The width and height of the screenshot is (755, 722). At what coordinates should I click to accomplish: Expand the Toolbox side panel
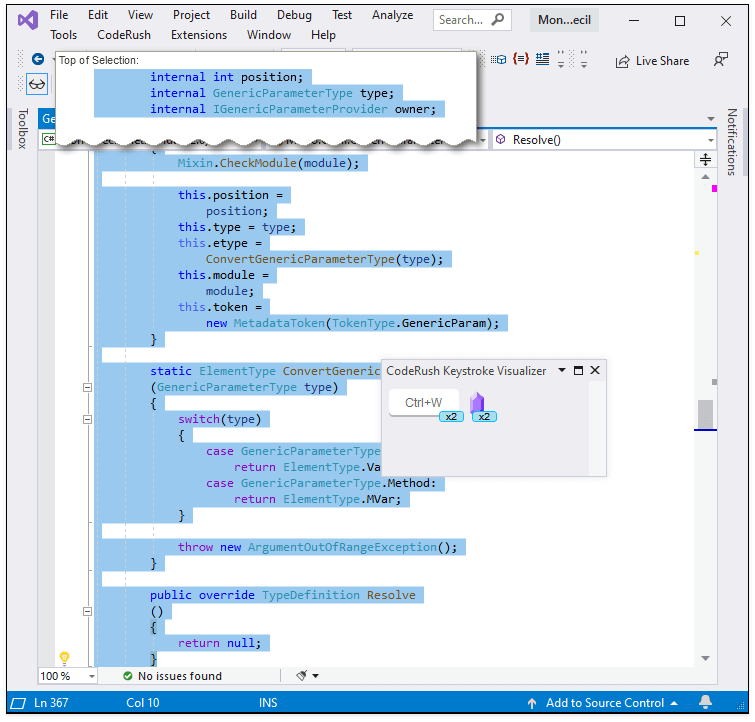[23, 128]
